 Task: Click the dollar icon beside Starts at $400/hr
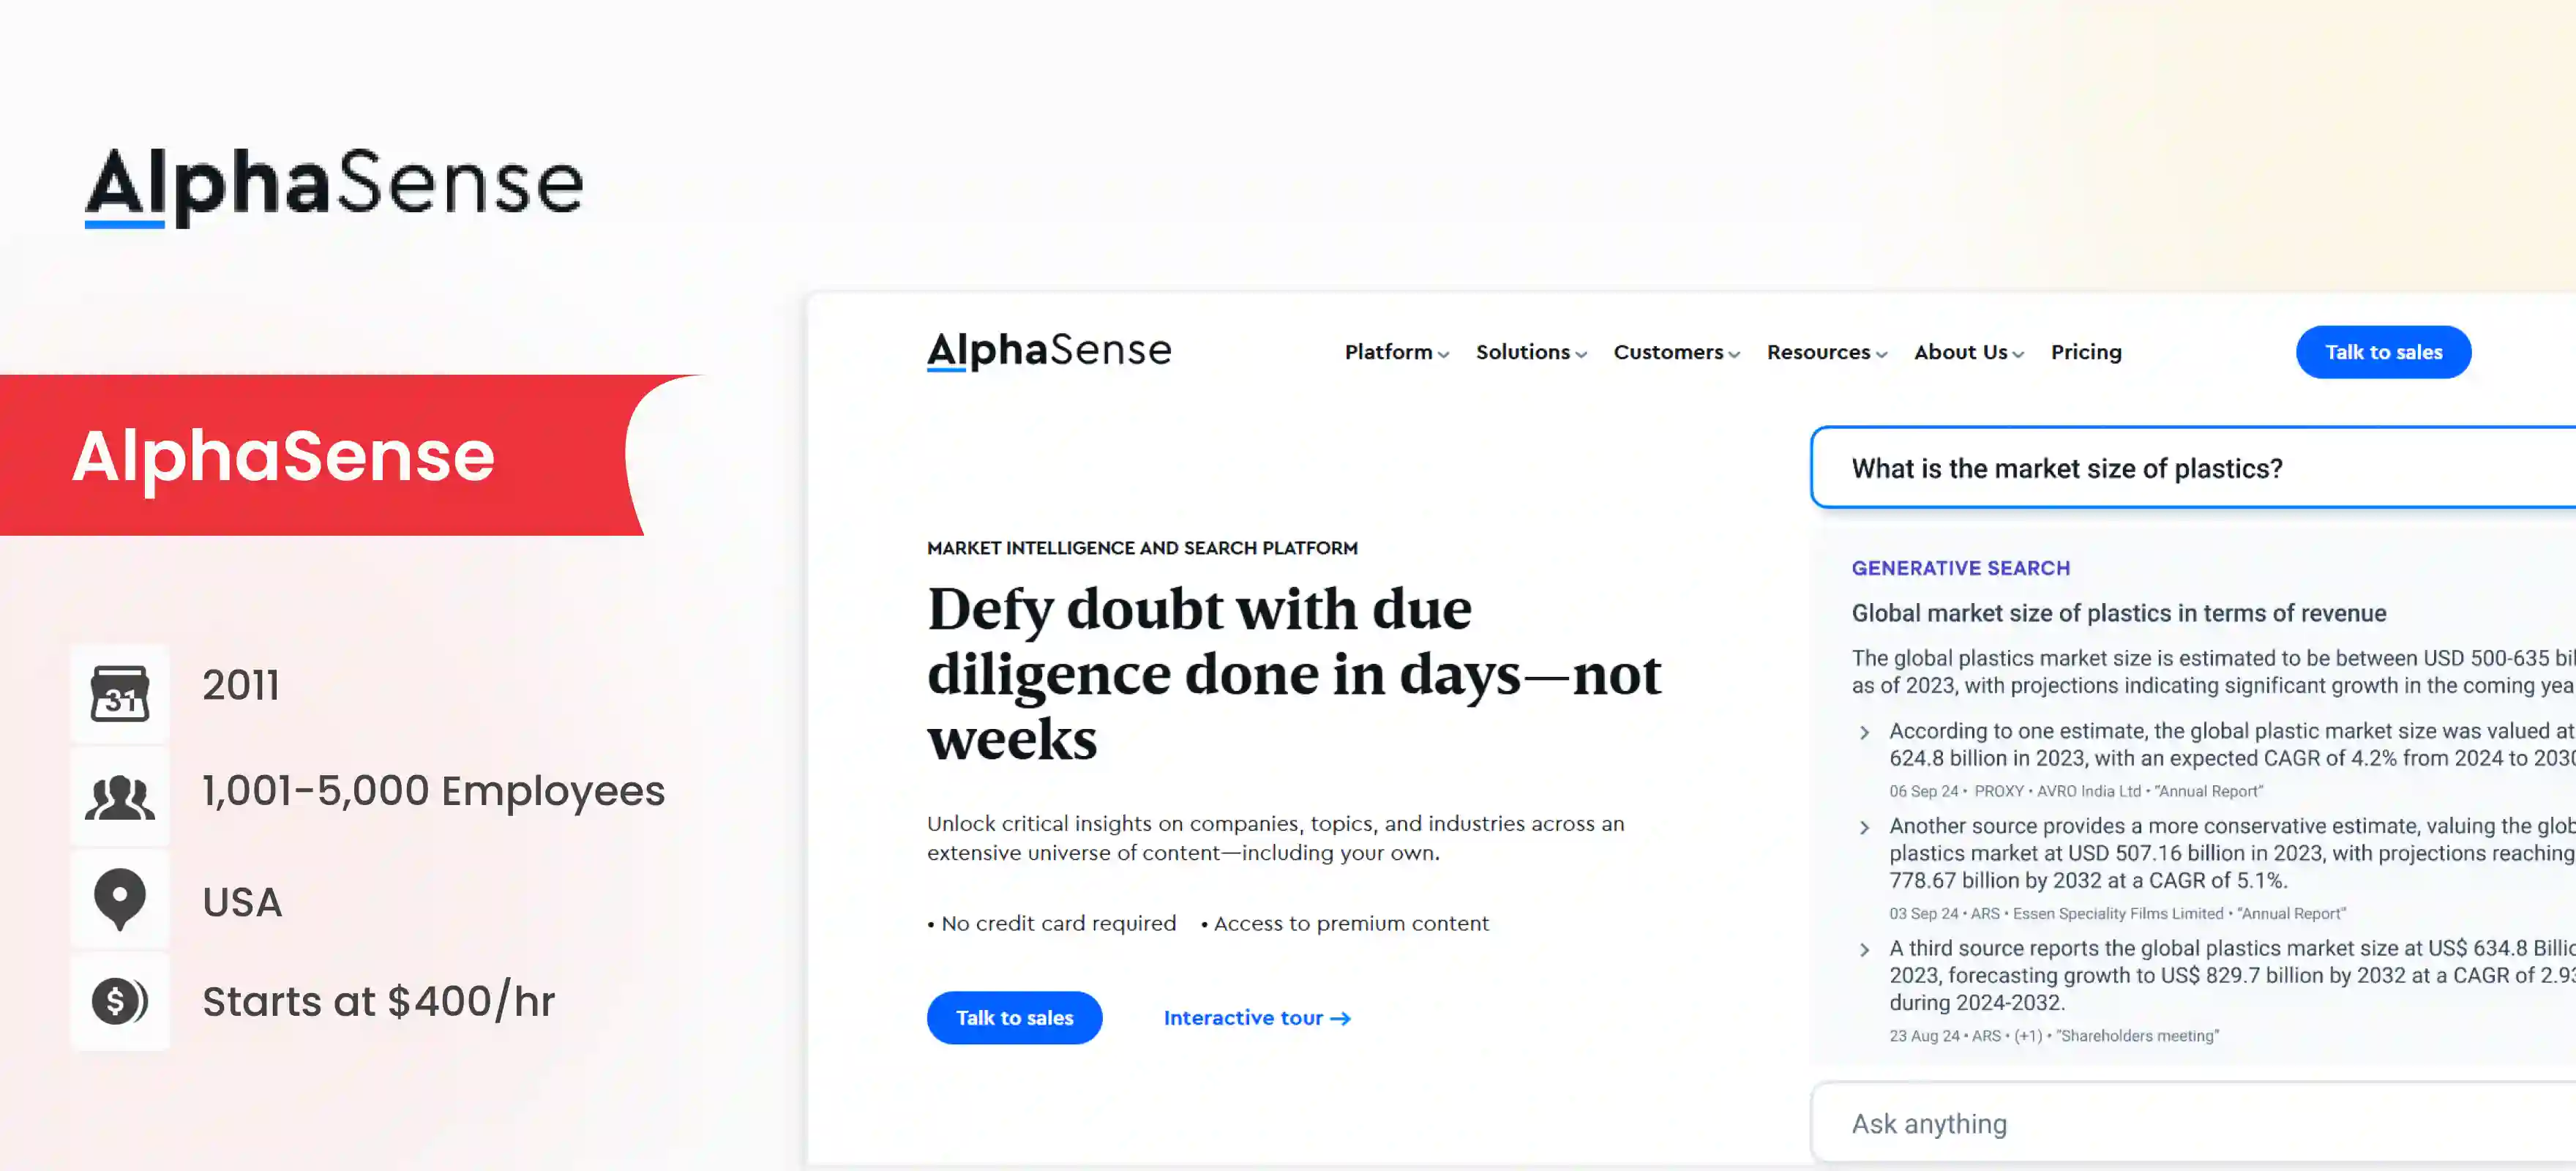click(119, 1001)
